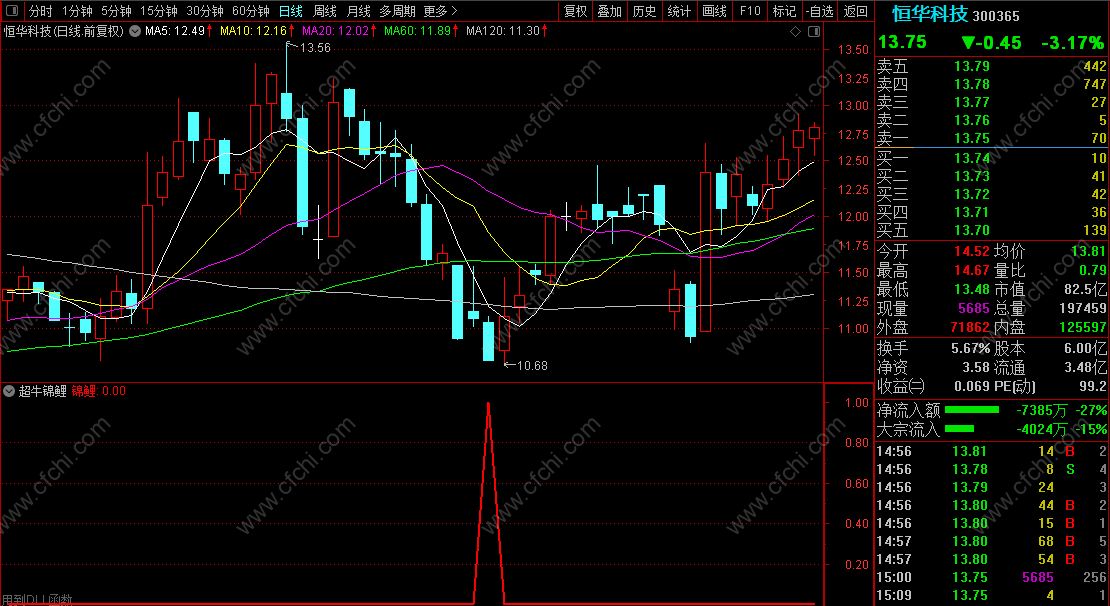
Task: Click the 叠加 overlay button
Action: (x=610, y=11)
